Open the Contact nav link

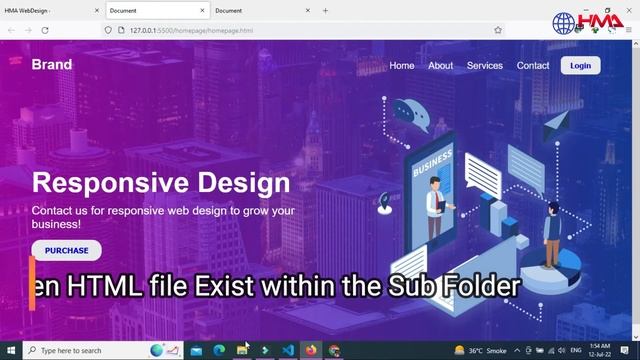(x=533, y=66)
